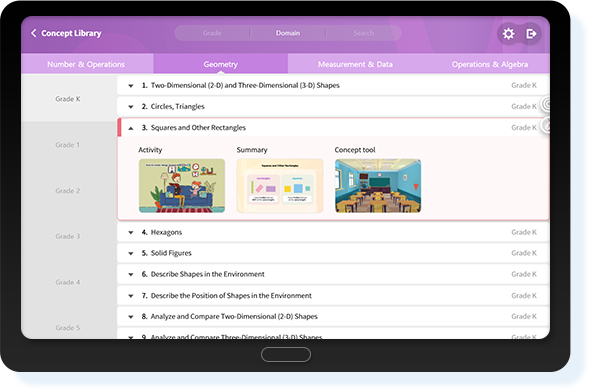Switch to Number & Operations tab
The width and height of the screenshot is (589, 390).
(86, 64)
